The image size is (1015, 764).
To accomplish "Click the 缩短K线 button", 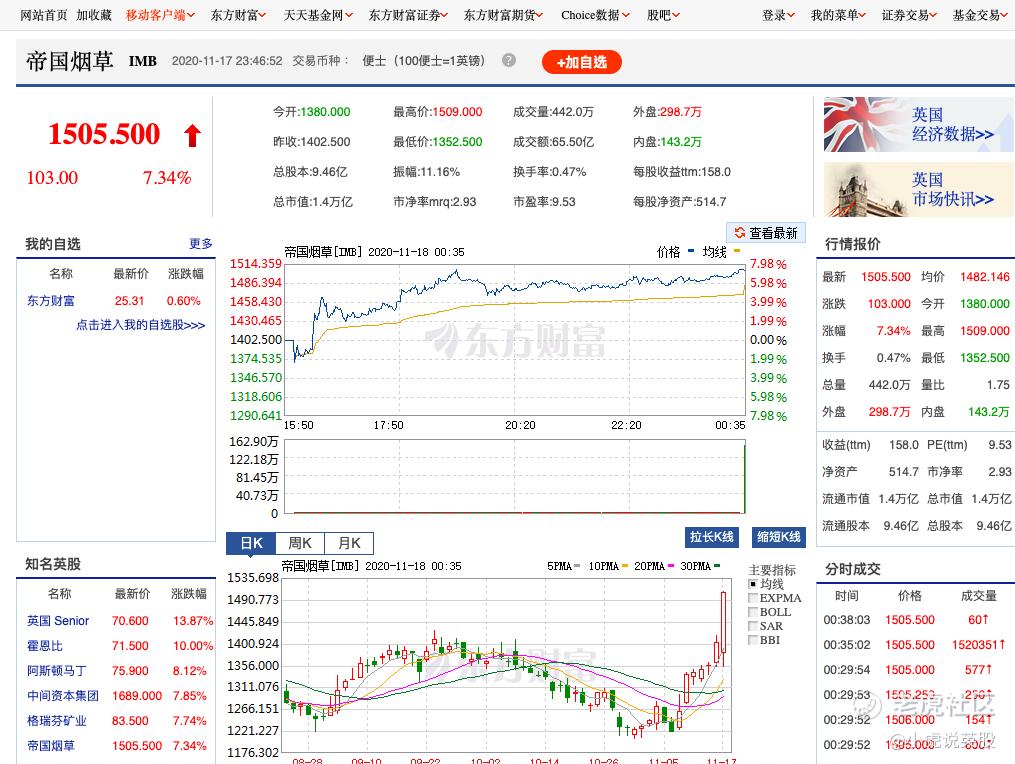I will click(779, 537).
